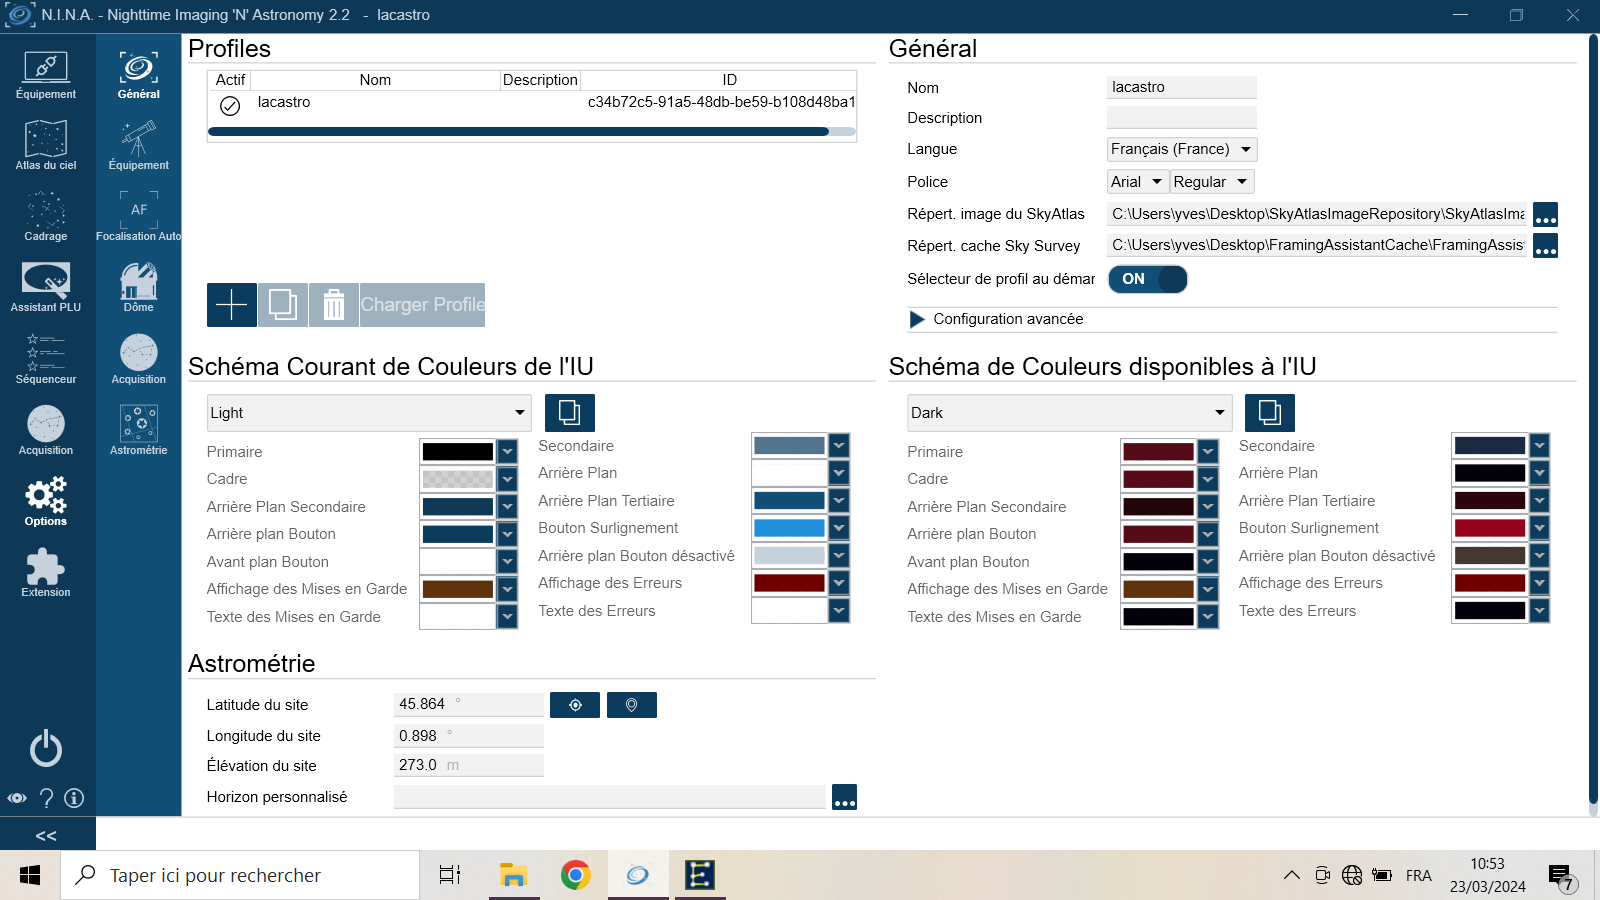Open the Langue dropdown

[x=1182, y=149]
